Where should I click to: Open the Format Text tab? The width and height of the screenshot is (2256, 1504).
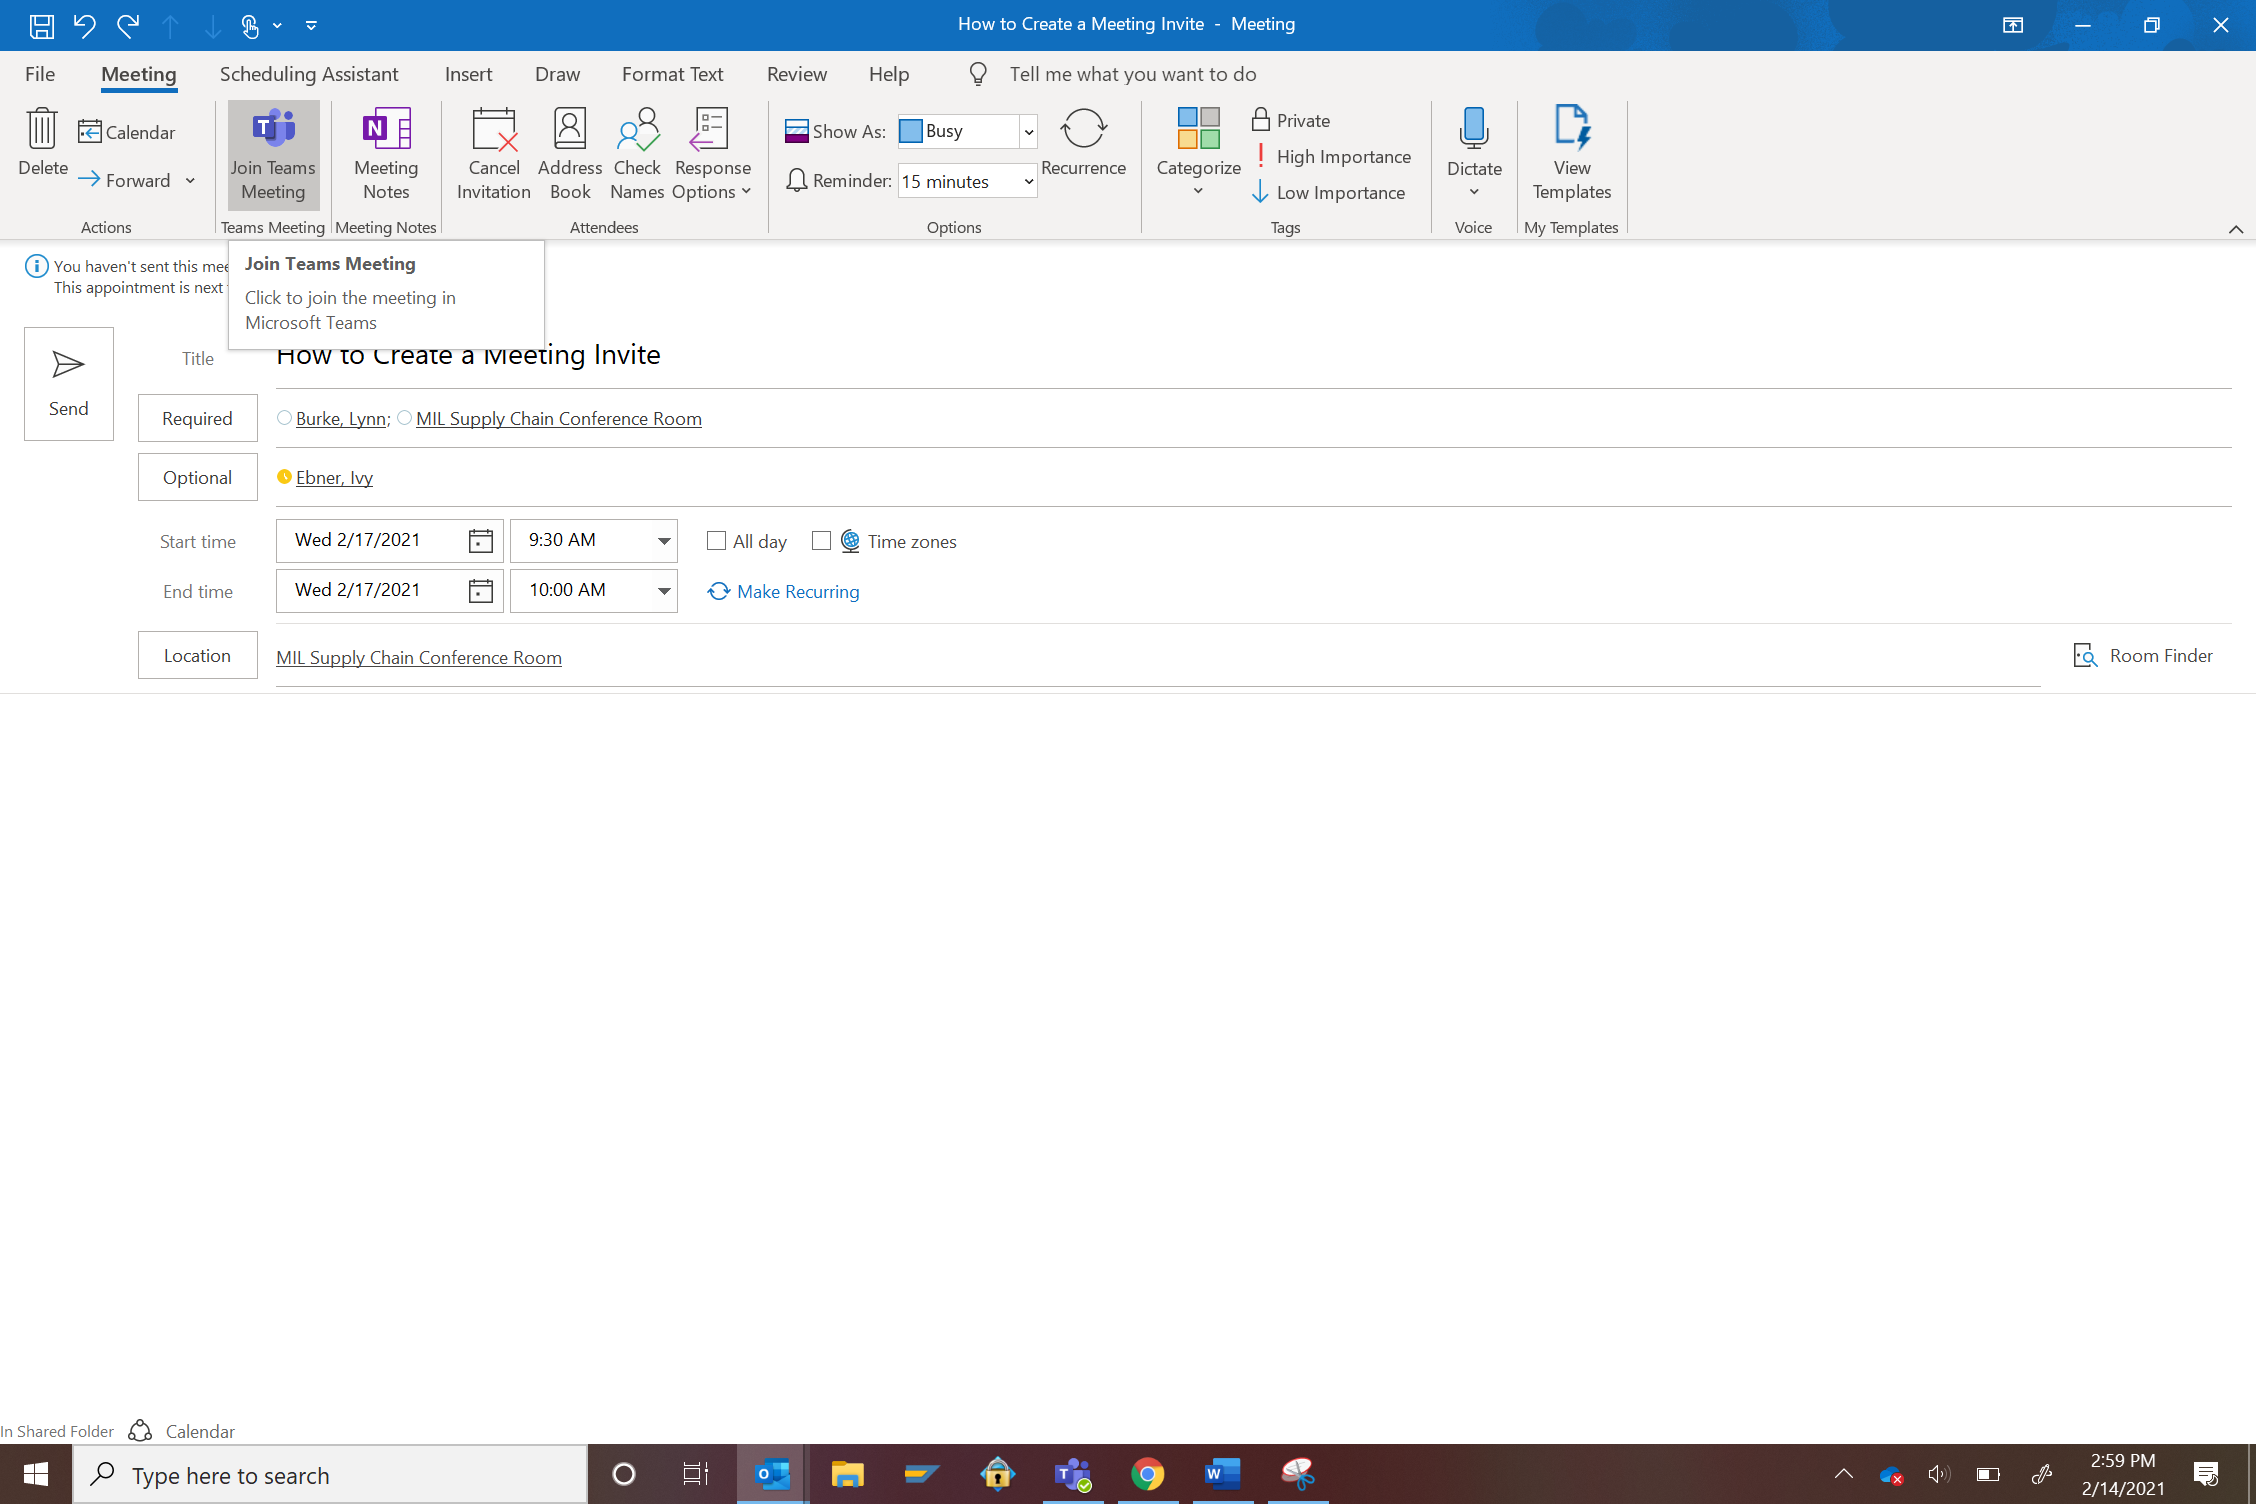click(672, 73)
